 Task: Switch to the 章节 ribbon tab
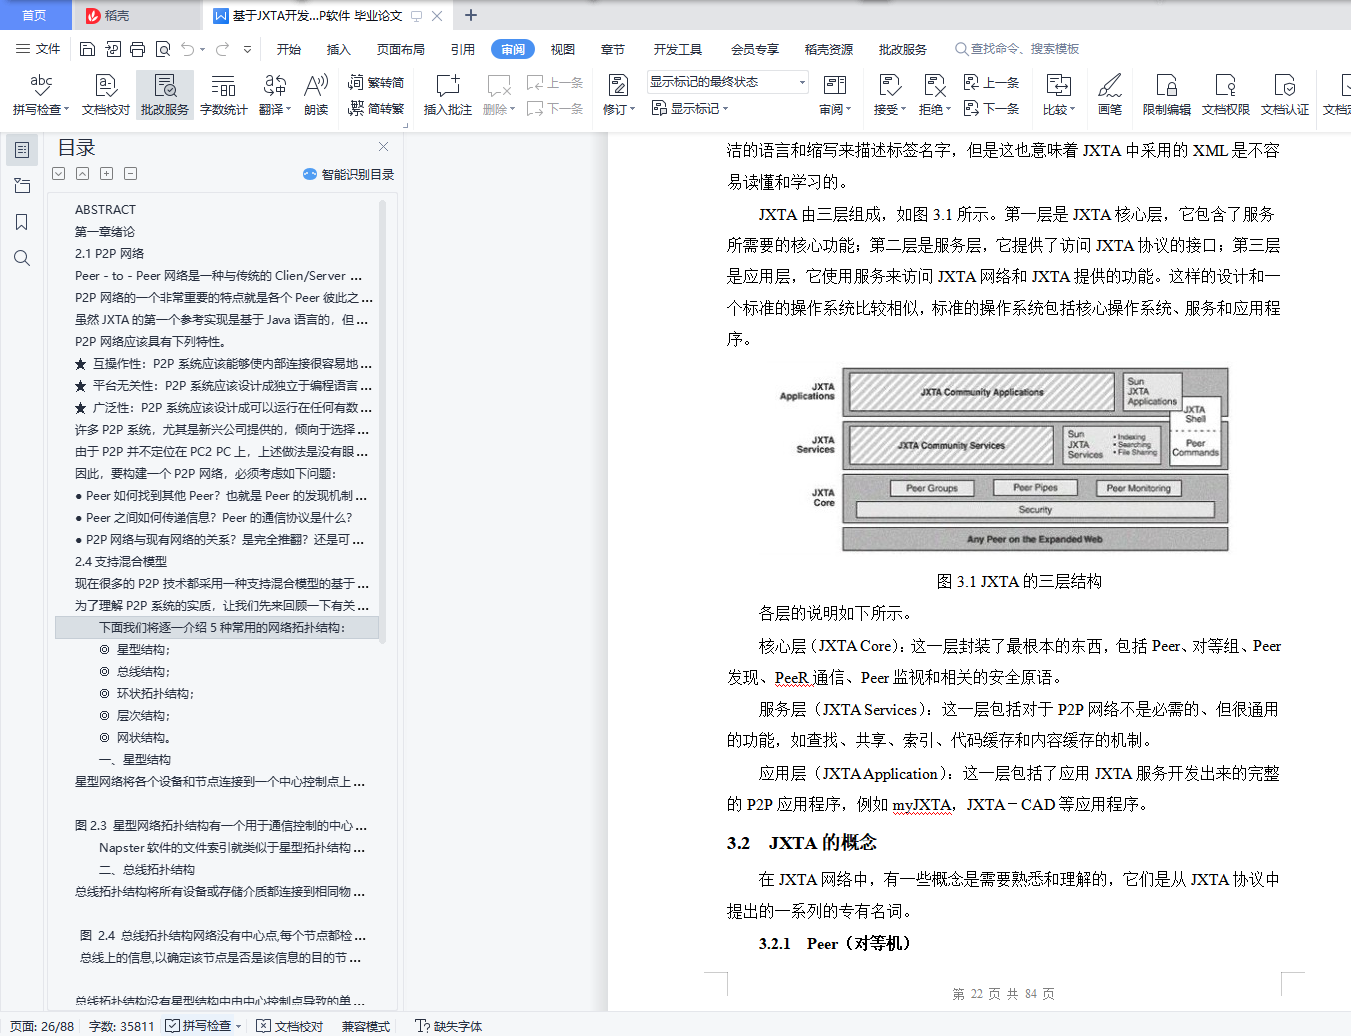click(x=613, y=49)
